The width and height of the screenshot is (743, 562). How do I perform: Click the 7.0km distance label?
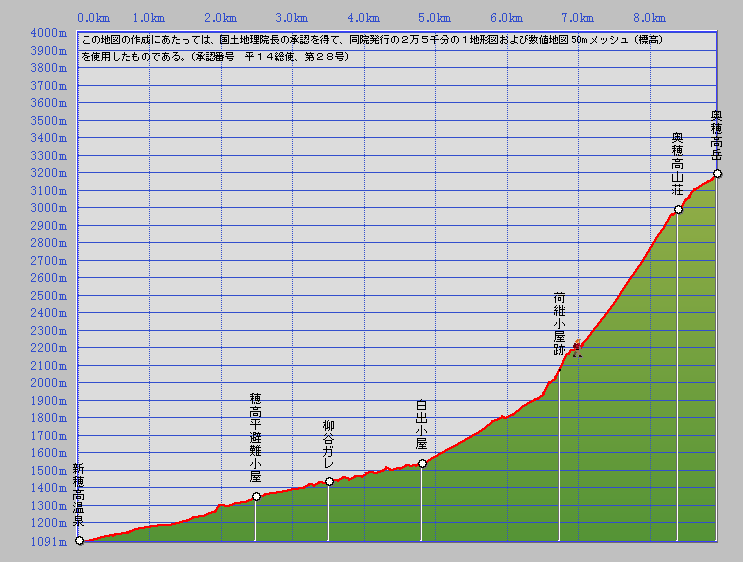pyautogui.click(x=578, y=18)
